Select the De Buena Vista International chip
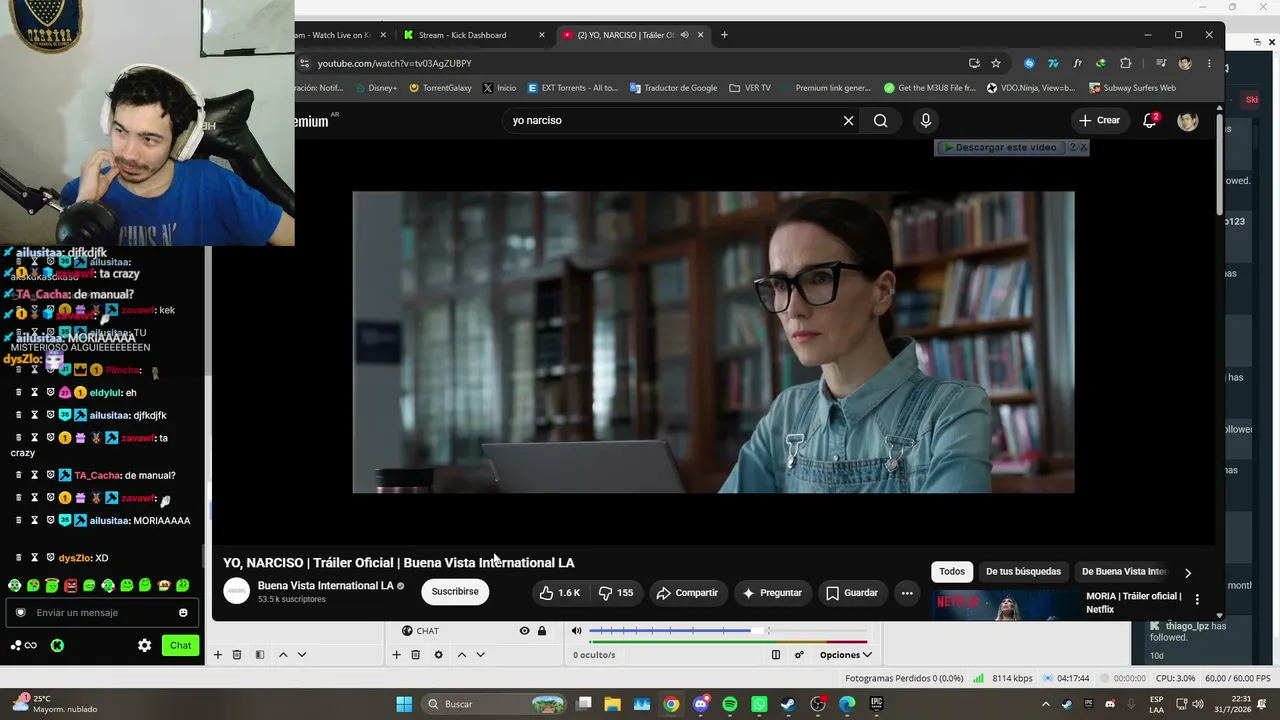This screenshot has height=720, width=1280. coord(1124,572)
